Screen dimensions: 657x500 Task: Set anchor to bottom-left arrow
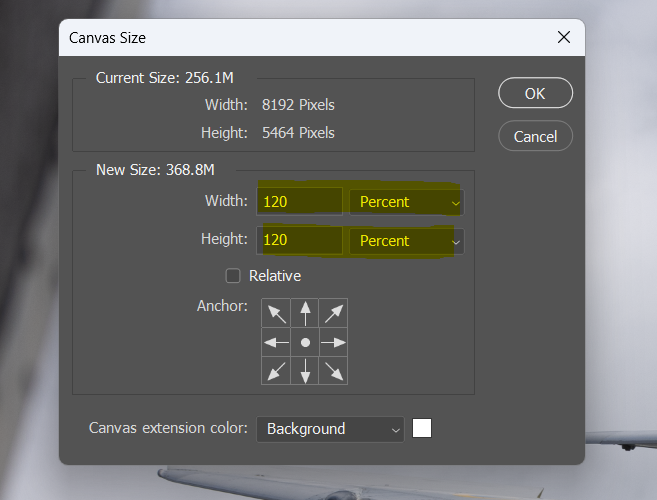276,371
